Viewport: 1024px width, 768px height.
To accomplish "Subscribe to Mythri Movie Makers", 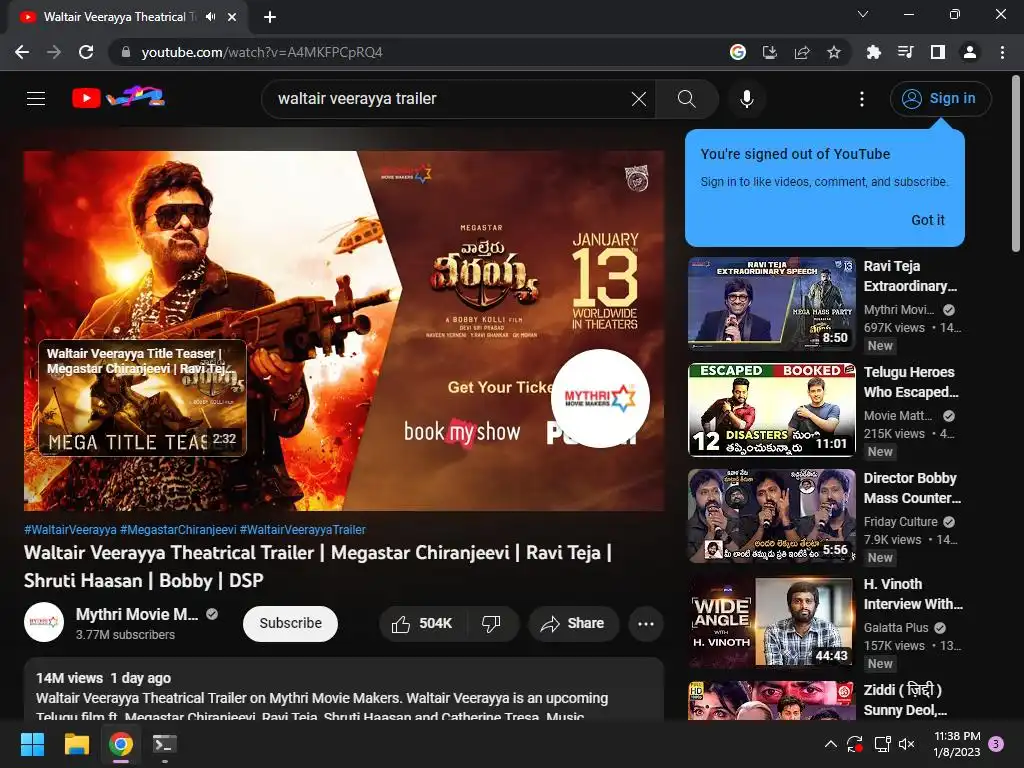I will 291,624.
